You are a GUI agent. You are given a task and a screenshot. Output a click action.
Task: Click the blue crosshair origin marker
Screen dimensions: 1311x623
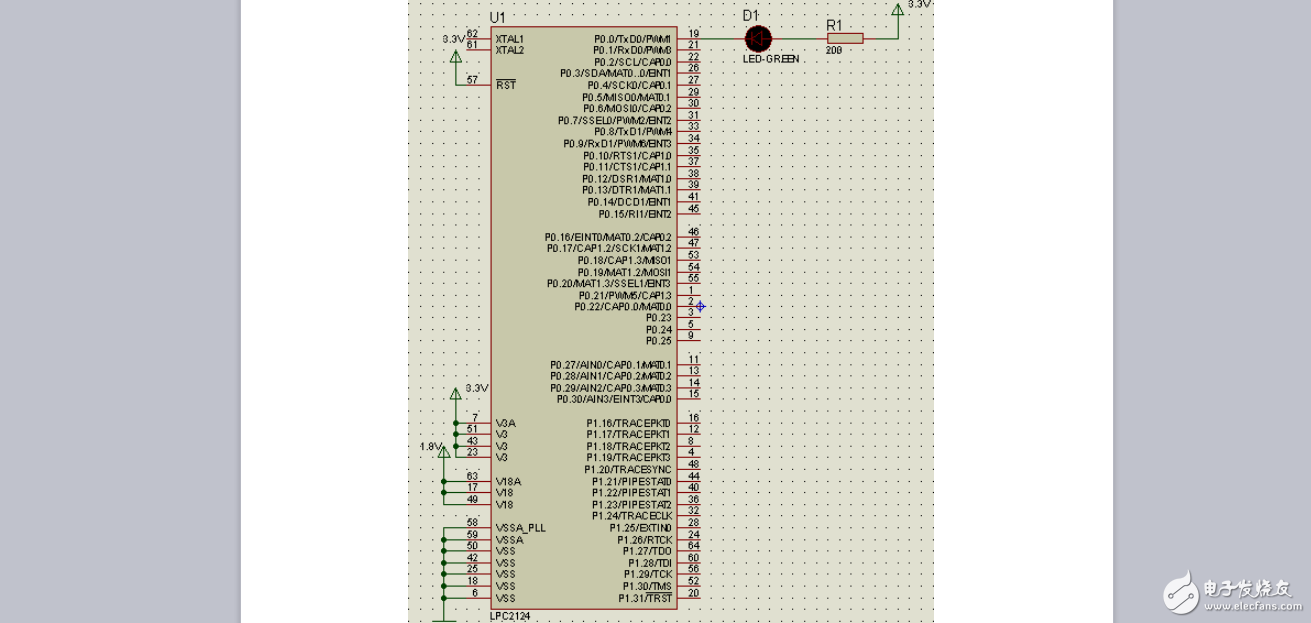[x=700, y=306]
